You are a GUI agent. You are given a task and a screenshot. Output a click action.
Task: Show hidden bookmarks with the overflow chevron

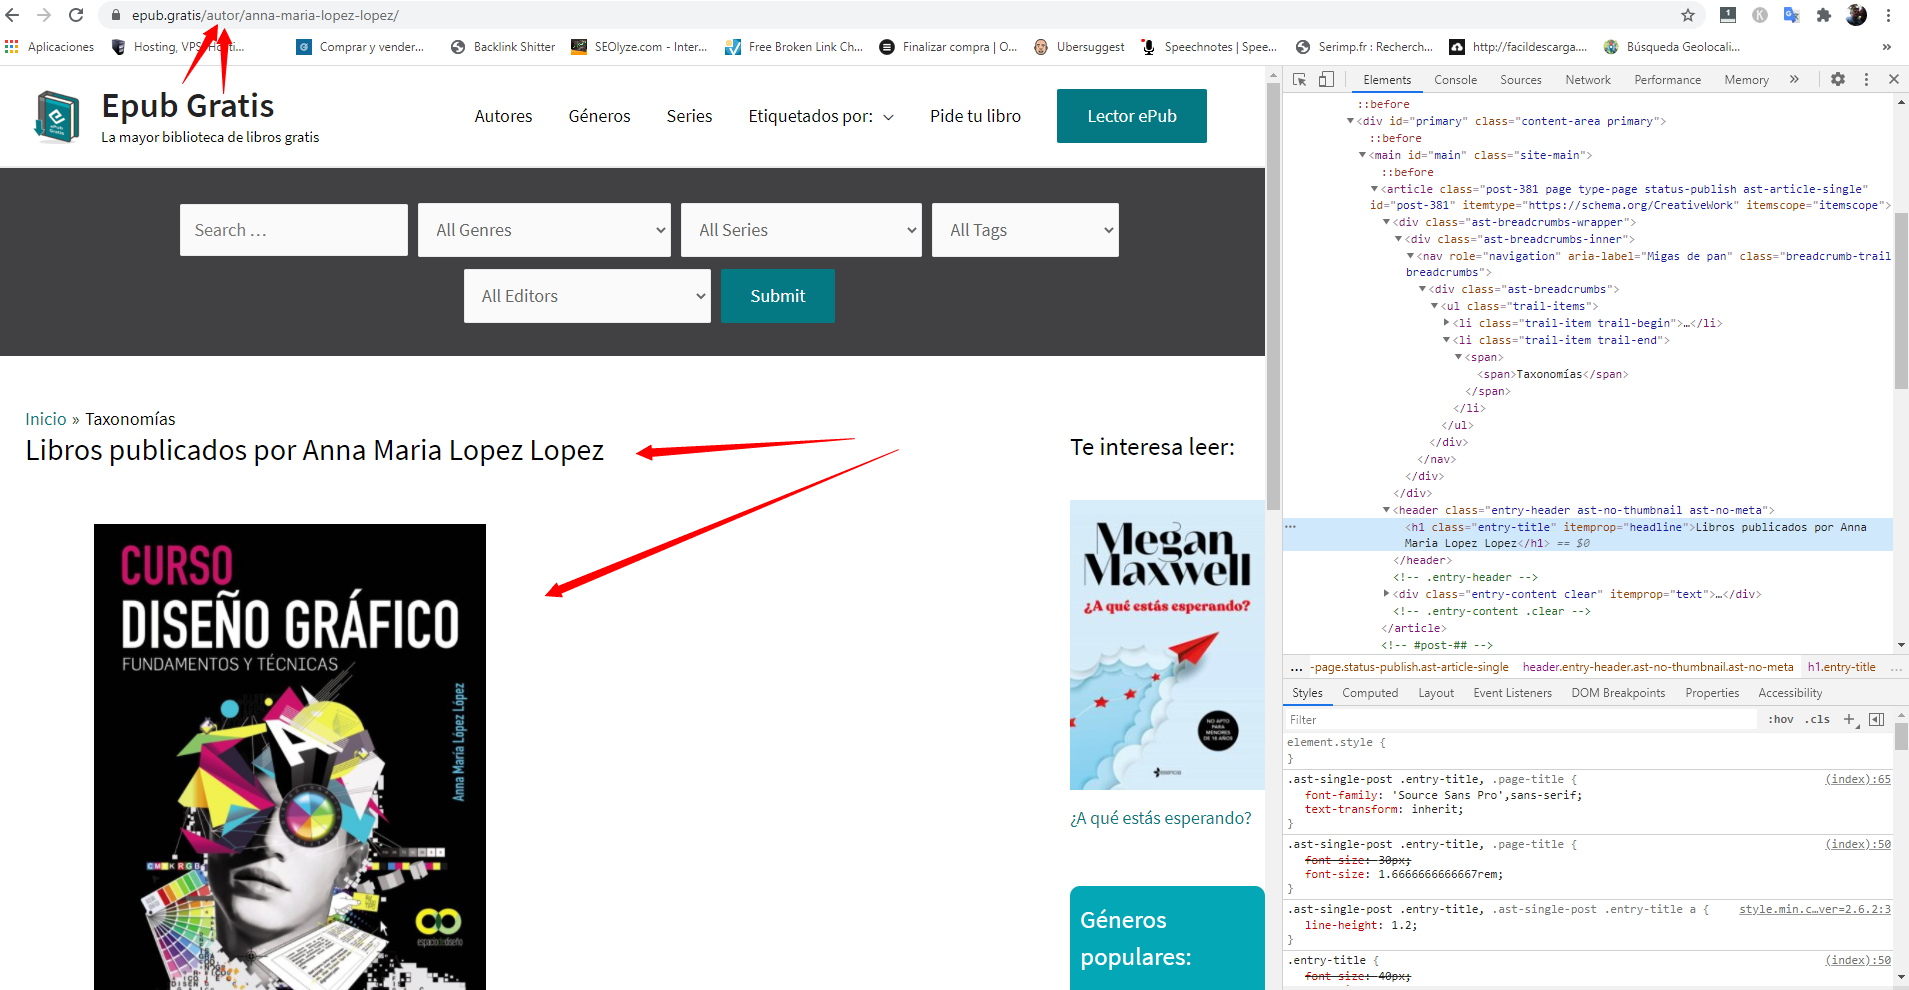click(x=1886, y=47)
